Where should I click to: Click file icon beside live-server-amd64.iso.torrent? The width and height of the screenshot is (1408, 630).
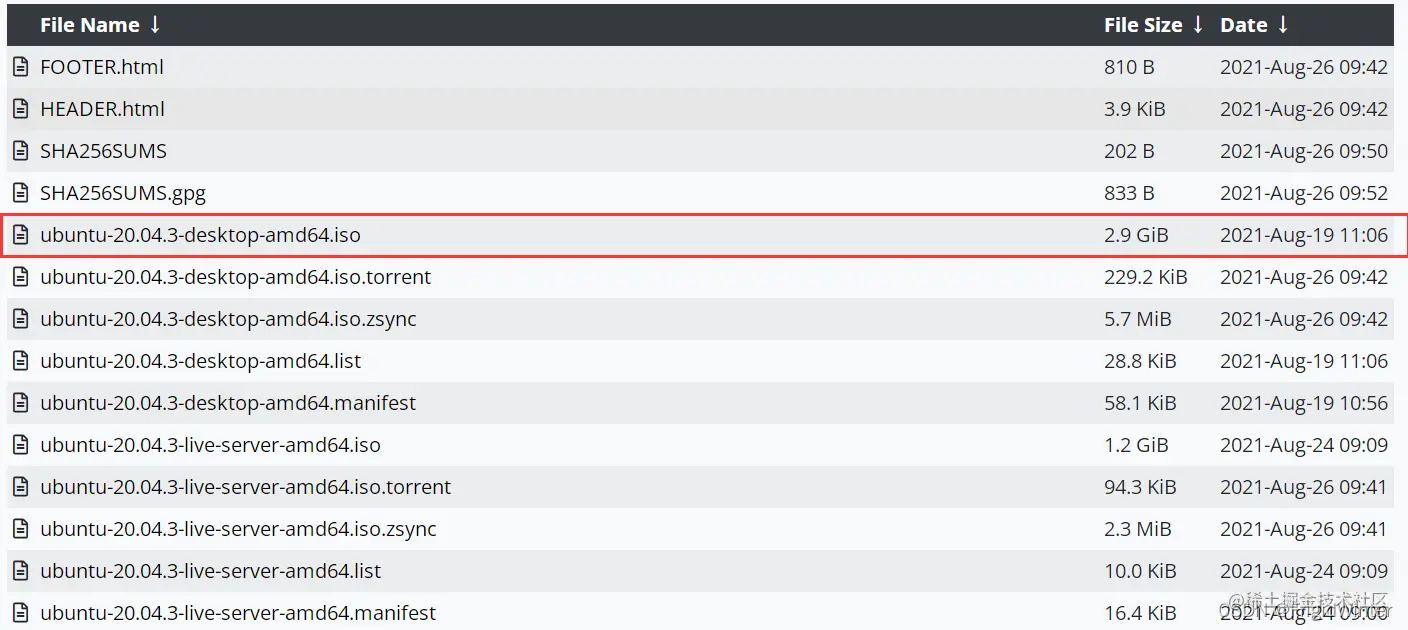click(20, 487)
